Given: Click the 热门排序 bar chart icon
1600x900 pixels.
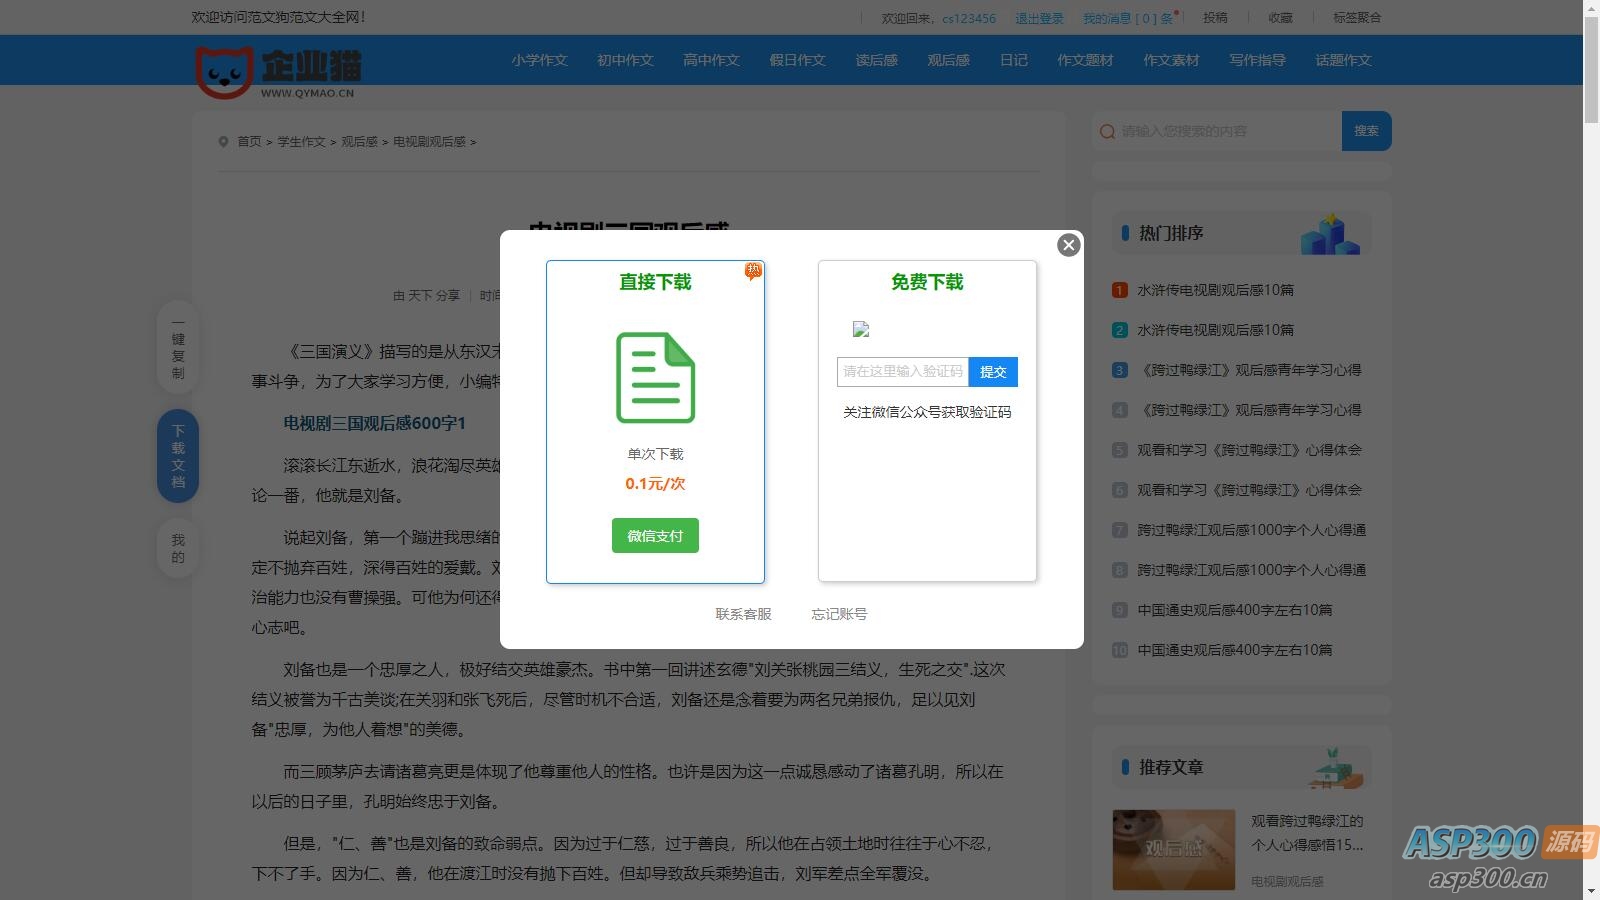Looking at the screenshot, I should coord(1331,232).
